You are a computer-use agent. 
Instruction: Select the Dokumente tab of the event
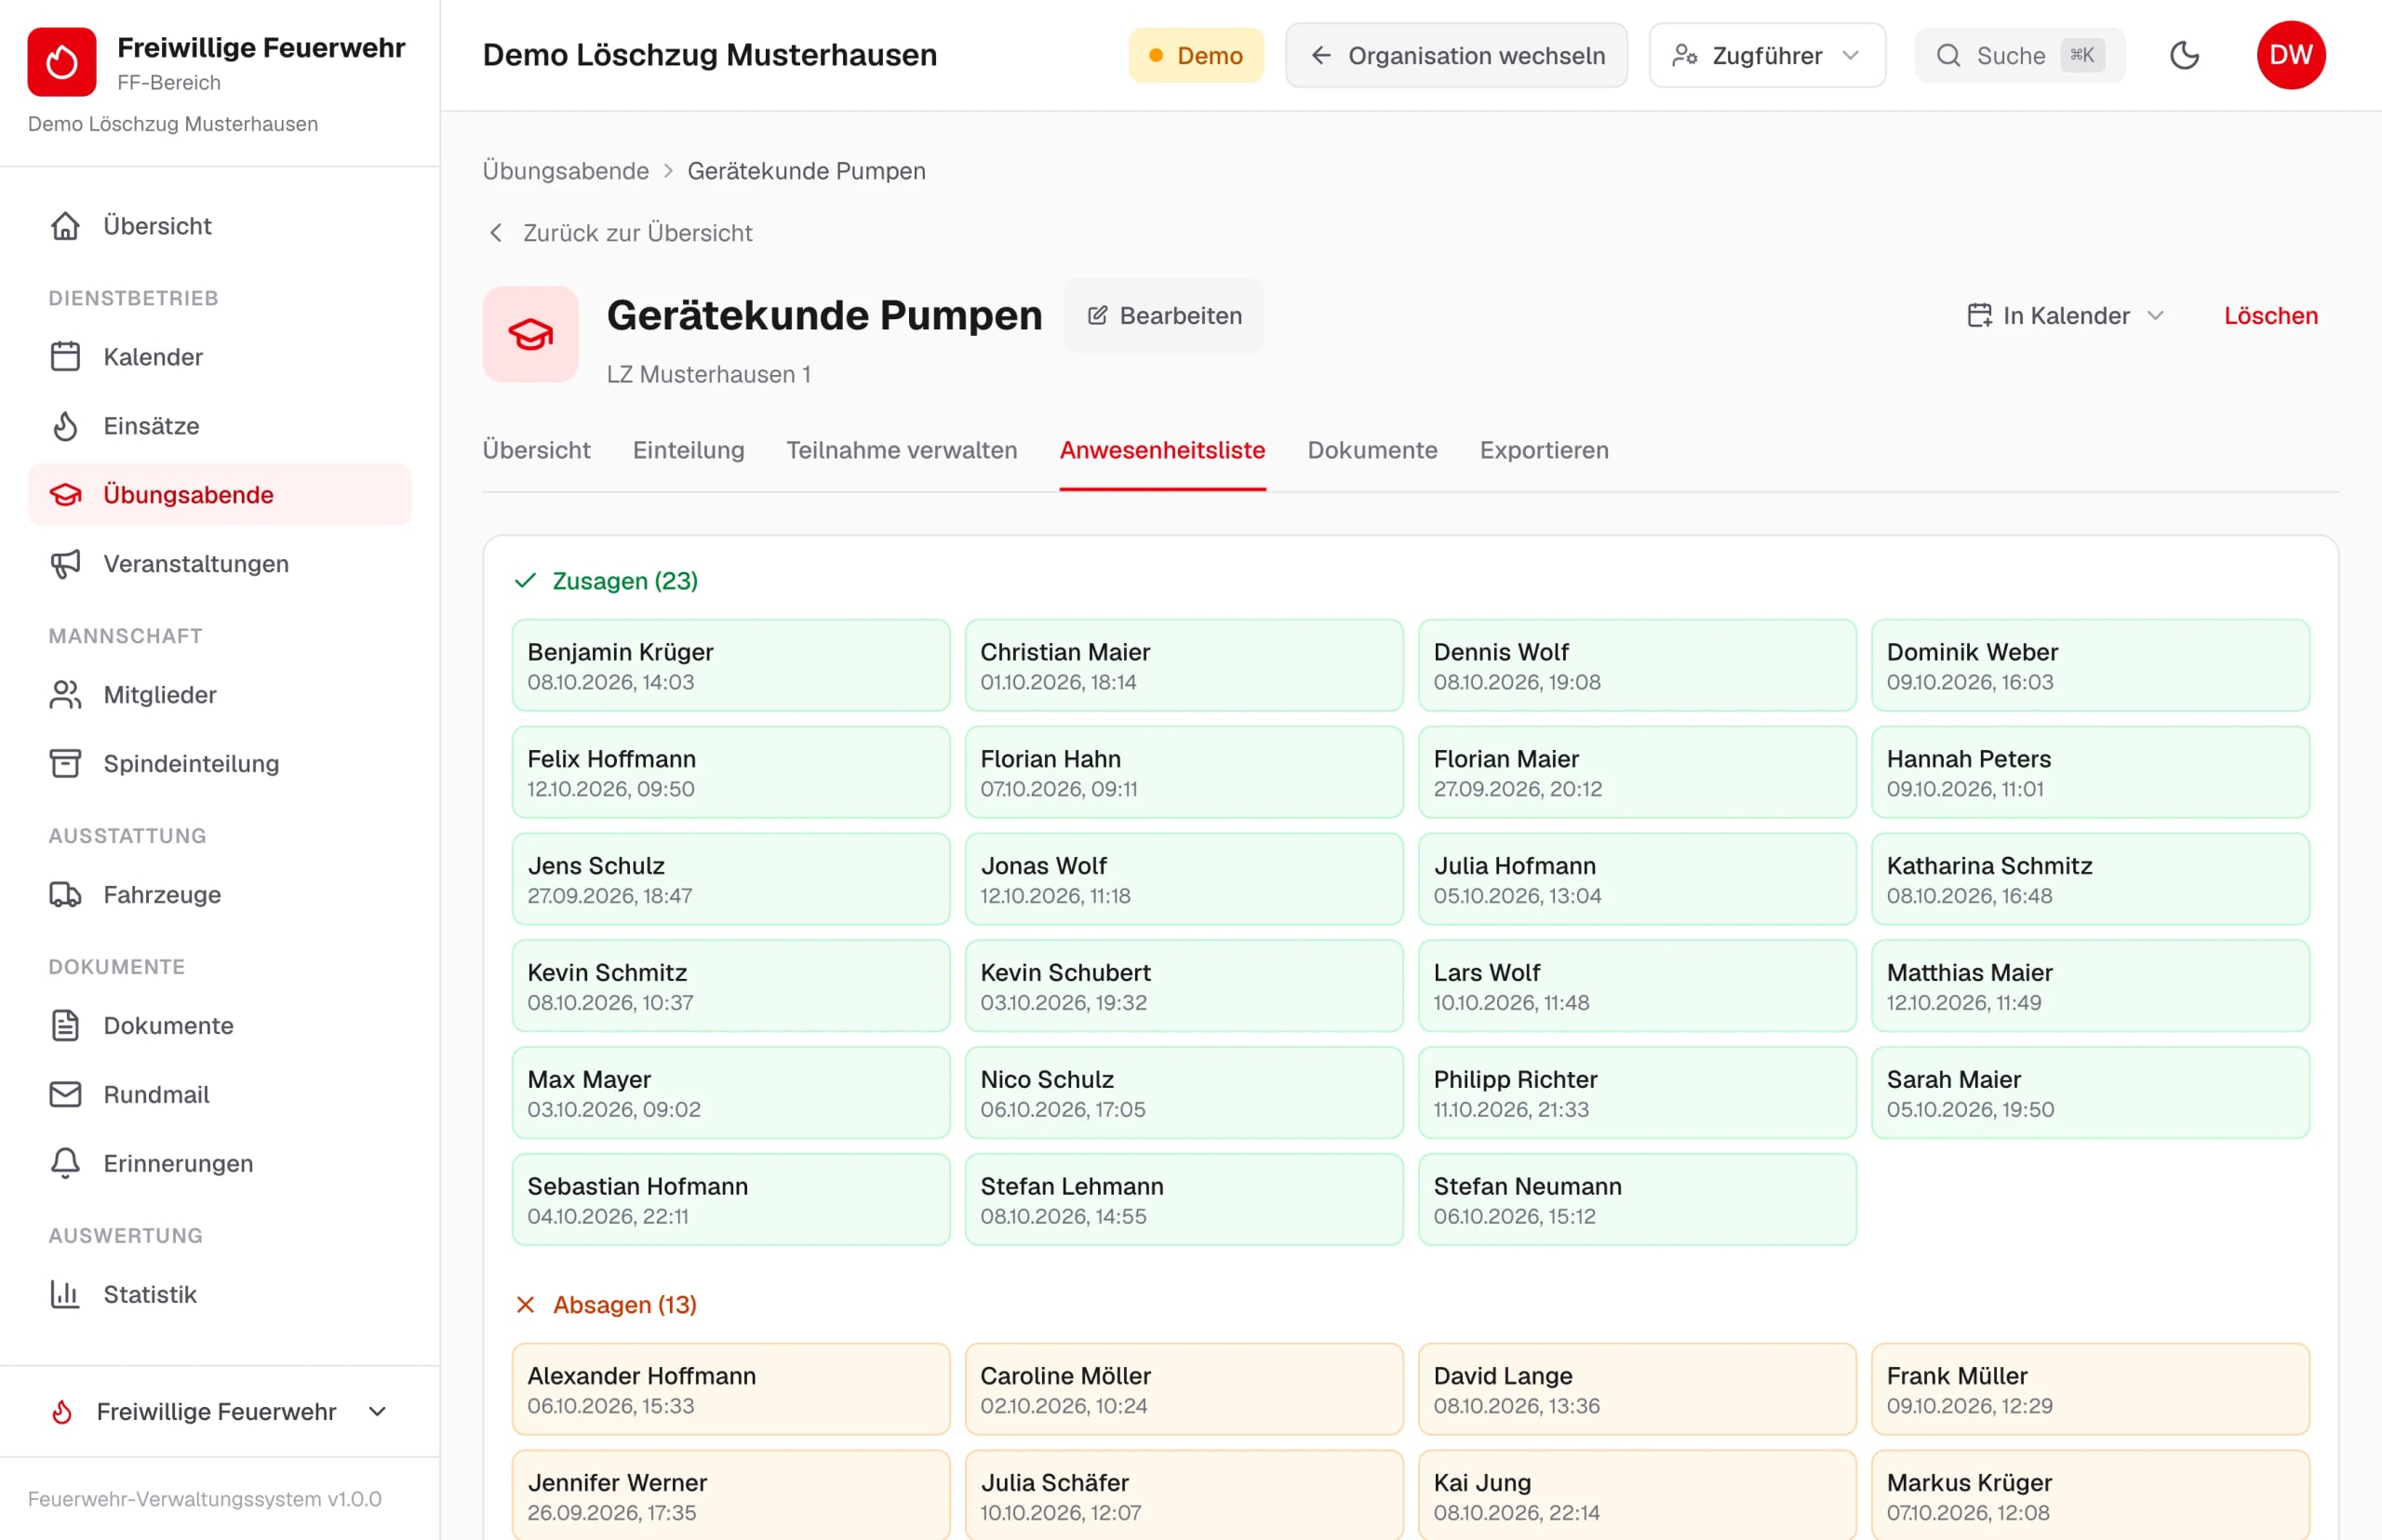click(x=1373, y=450)
